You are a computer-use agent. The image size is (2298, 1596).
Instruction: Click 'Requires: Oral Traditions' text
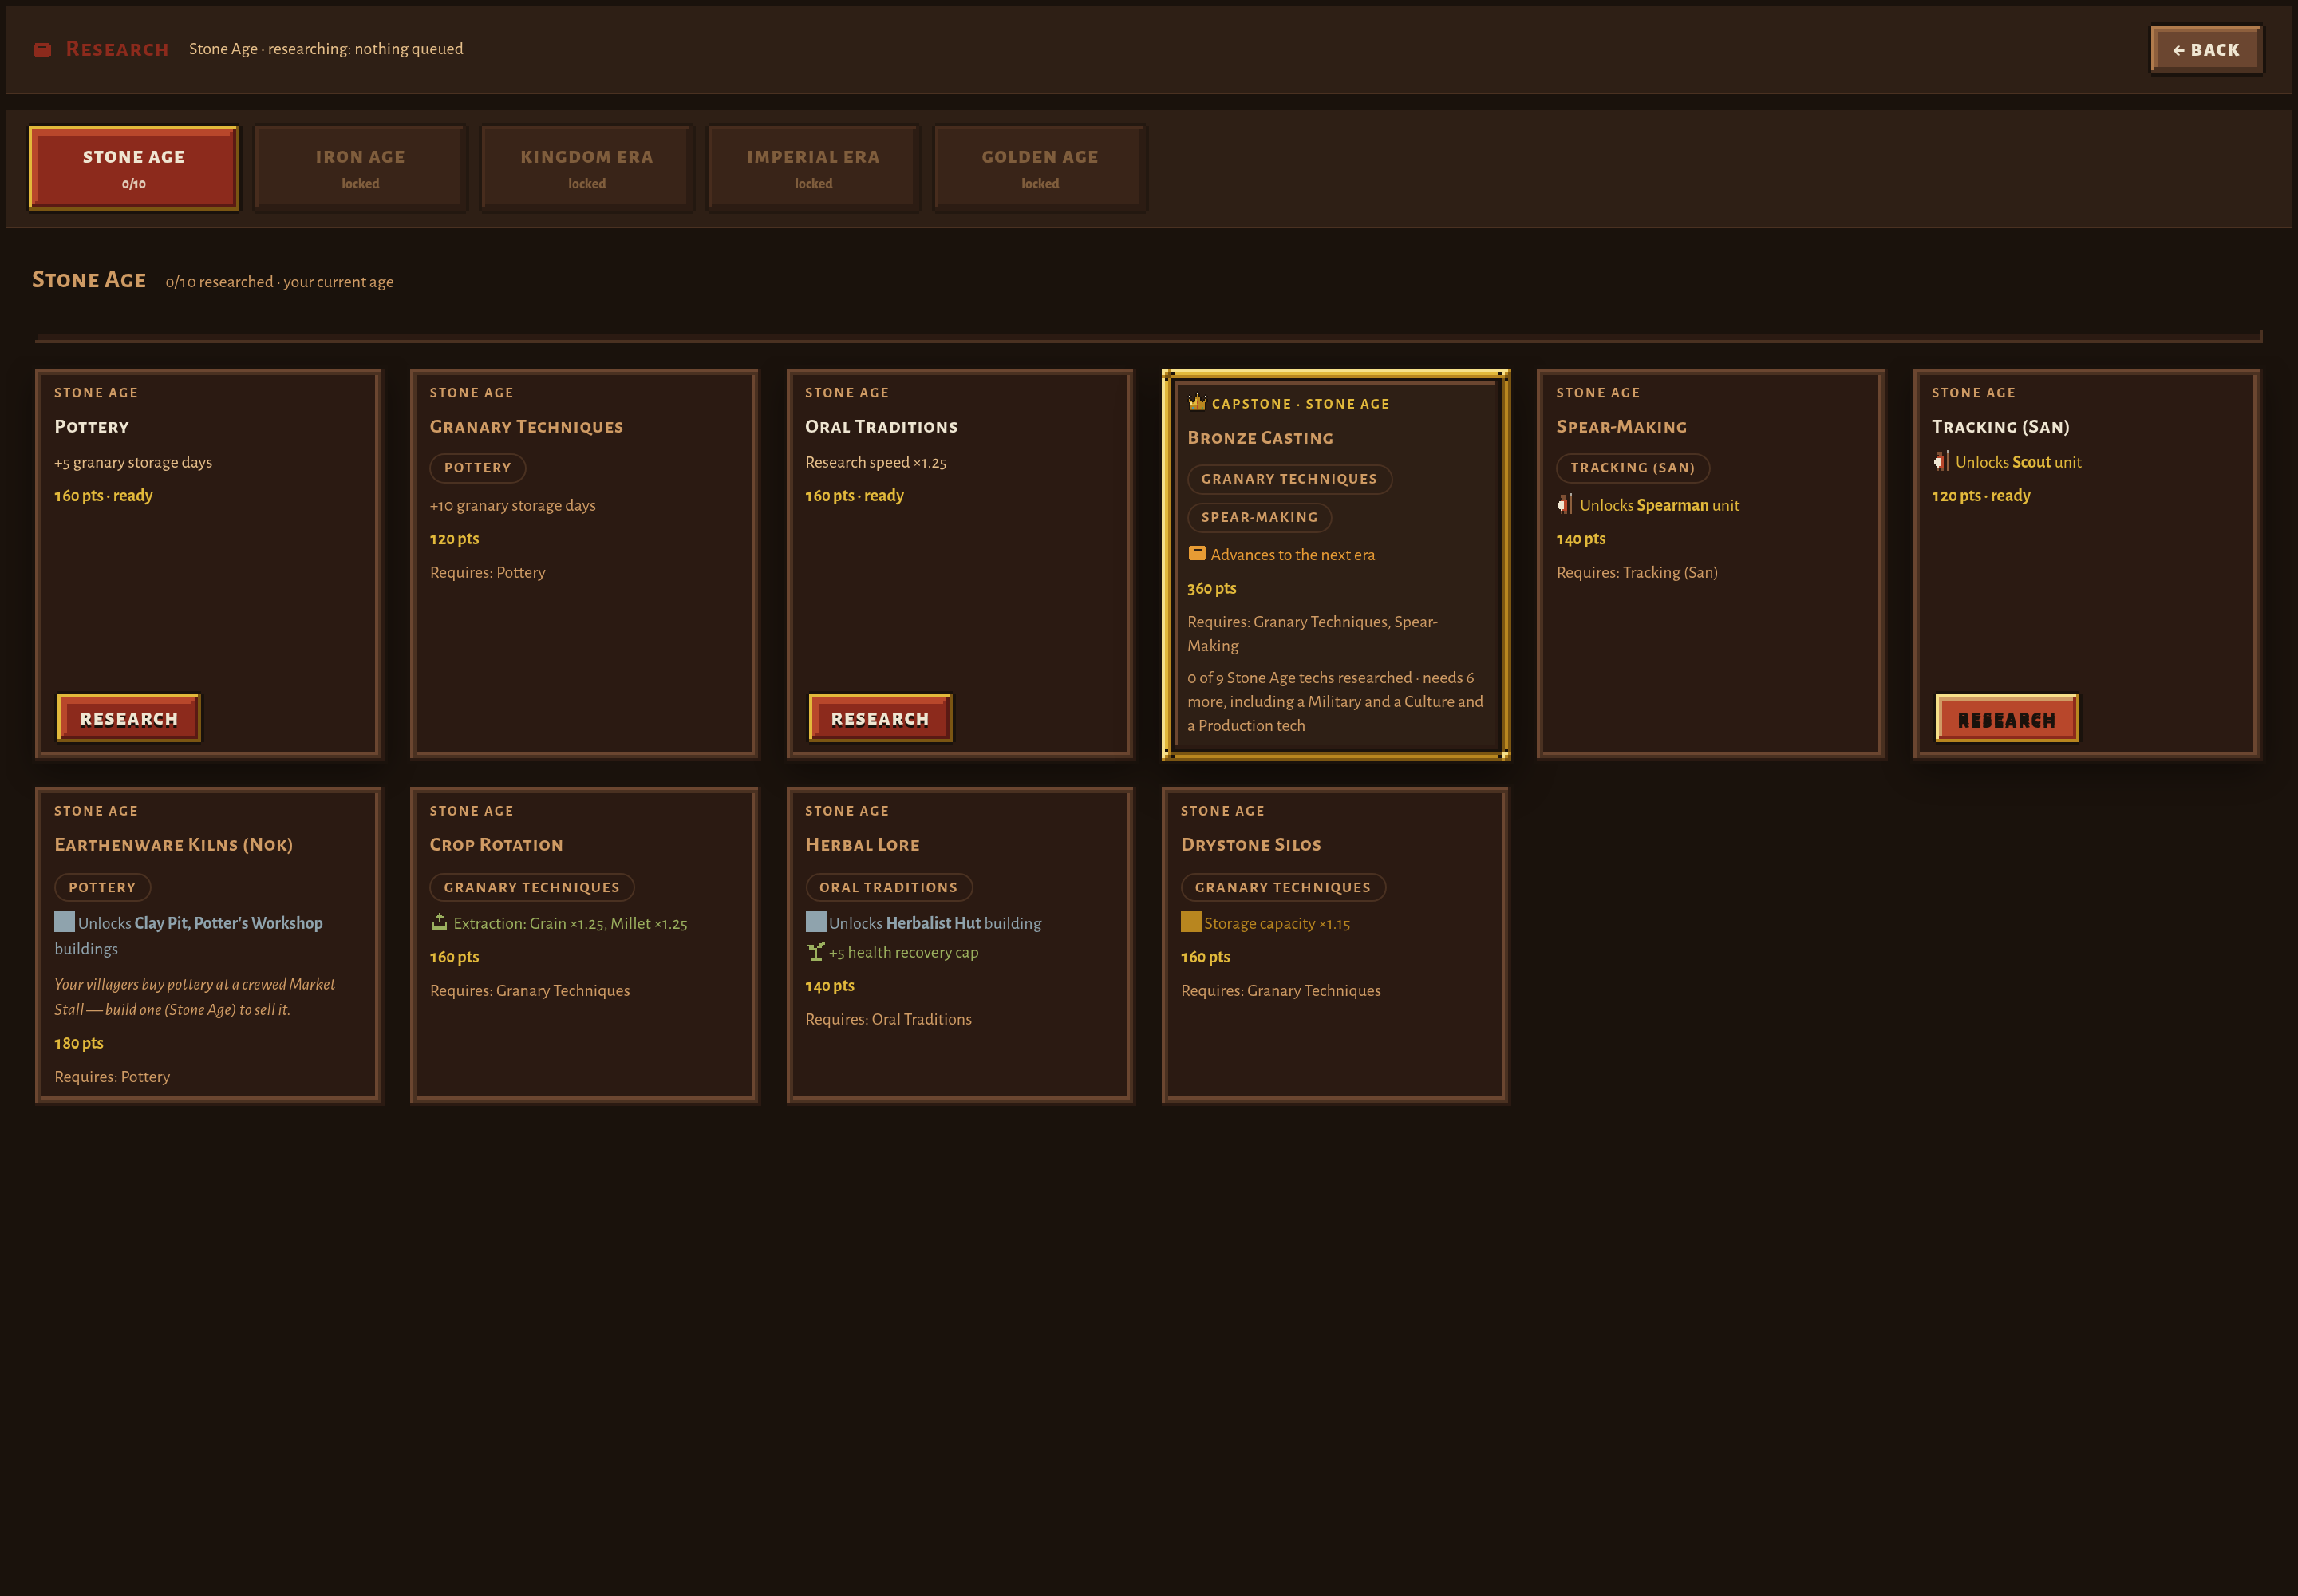pyautogui.click(x=888, y=1018)
